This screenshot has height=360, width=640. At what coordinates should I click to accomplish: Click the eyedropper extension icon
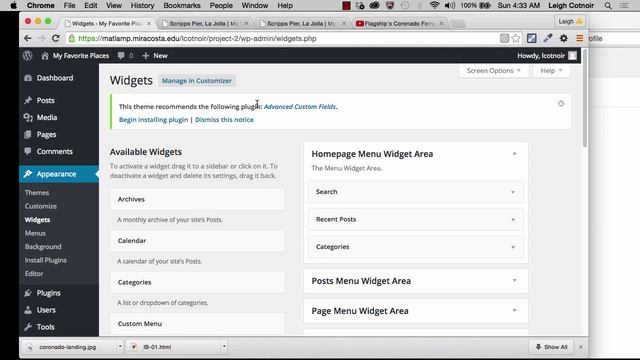tap(548, 38)
